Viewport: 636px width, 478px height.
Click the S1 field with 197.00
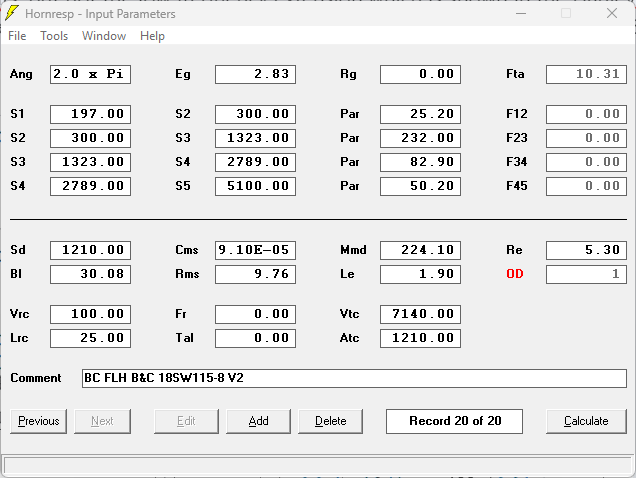[x=90, y=114]
